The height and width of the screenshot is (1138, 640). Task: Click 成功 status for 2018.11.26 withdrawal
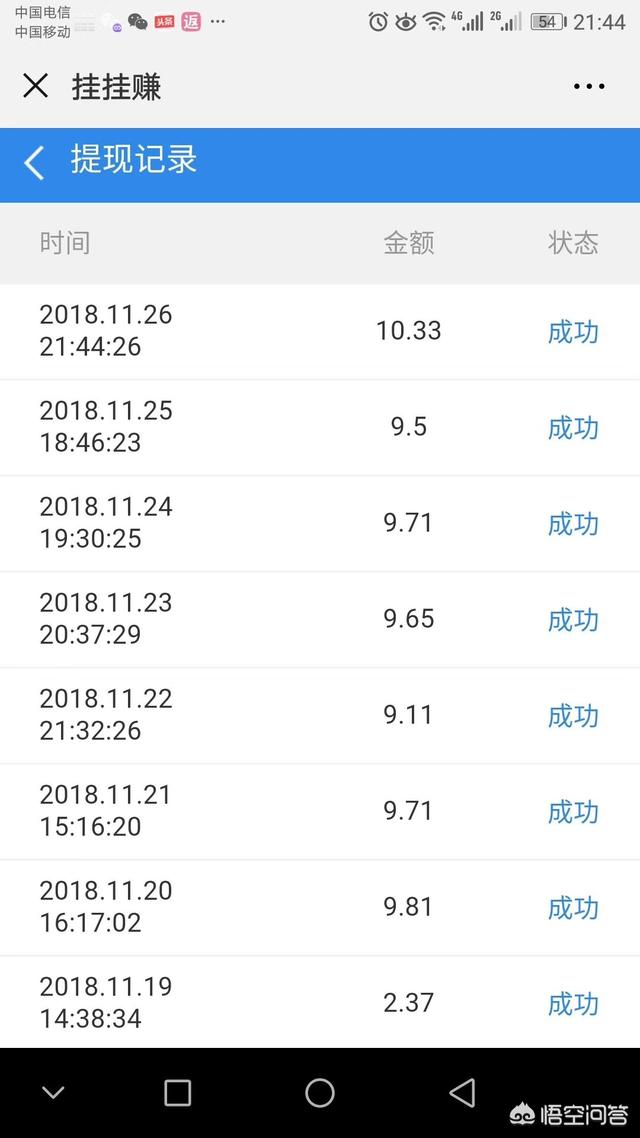[573, 332]
